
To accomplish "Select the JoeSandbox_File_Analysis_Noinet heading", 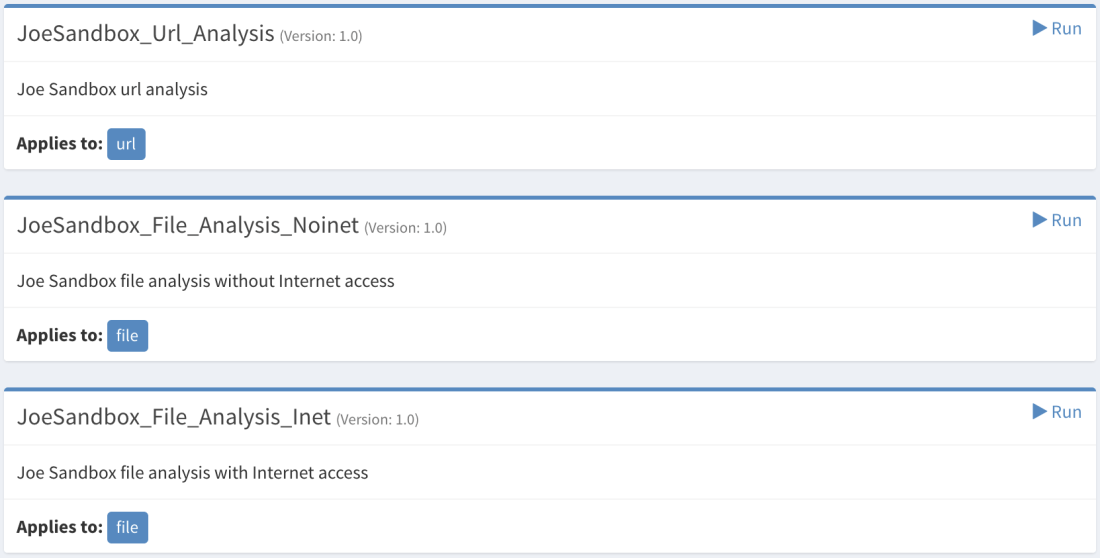I will 187,226.
